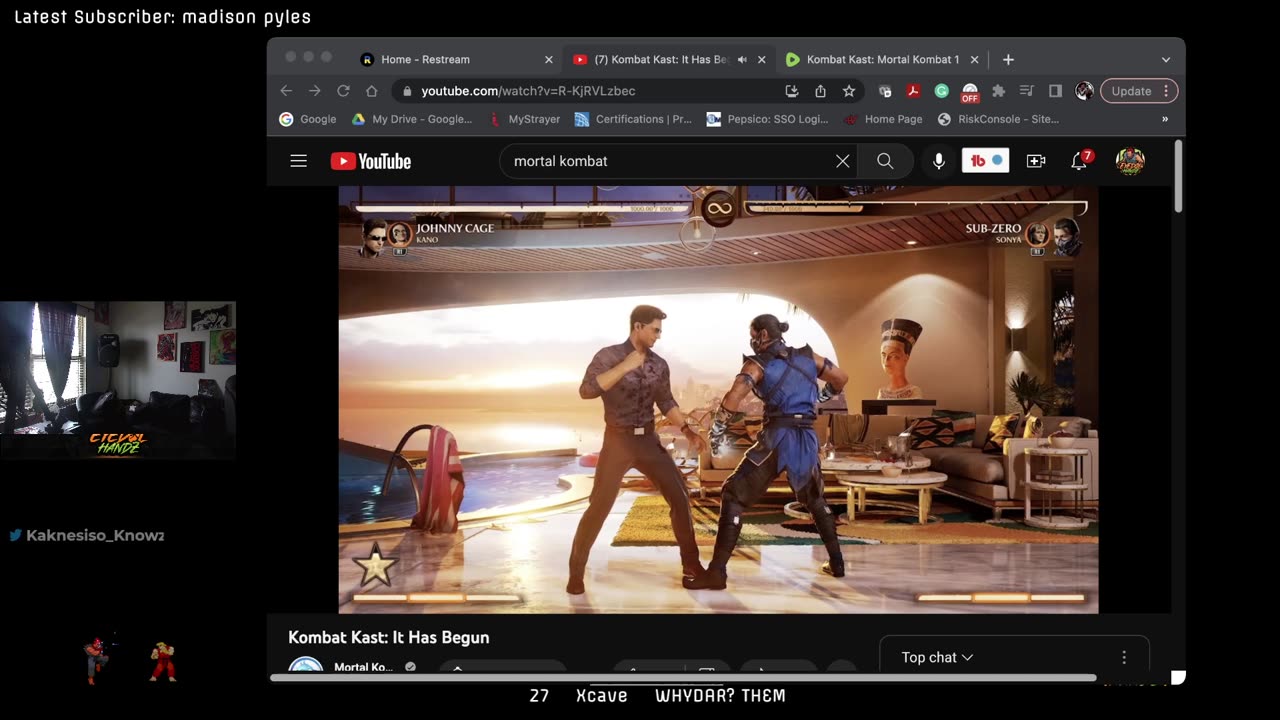This screenshot has height=720, width=1280.
Task: Open the MyStrayer bookmark
Action: 525,119
